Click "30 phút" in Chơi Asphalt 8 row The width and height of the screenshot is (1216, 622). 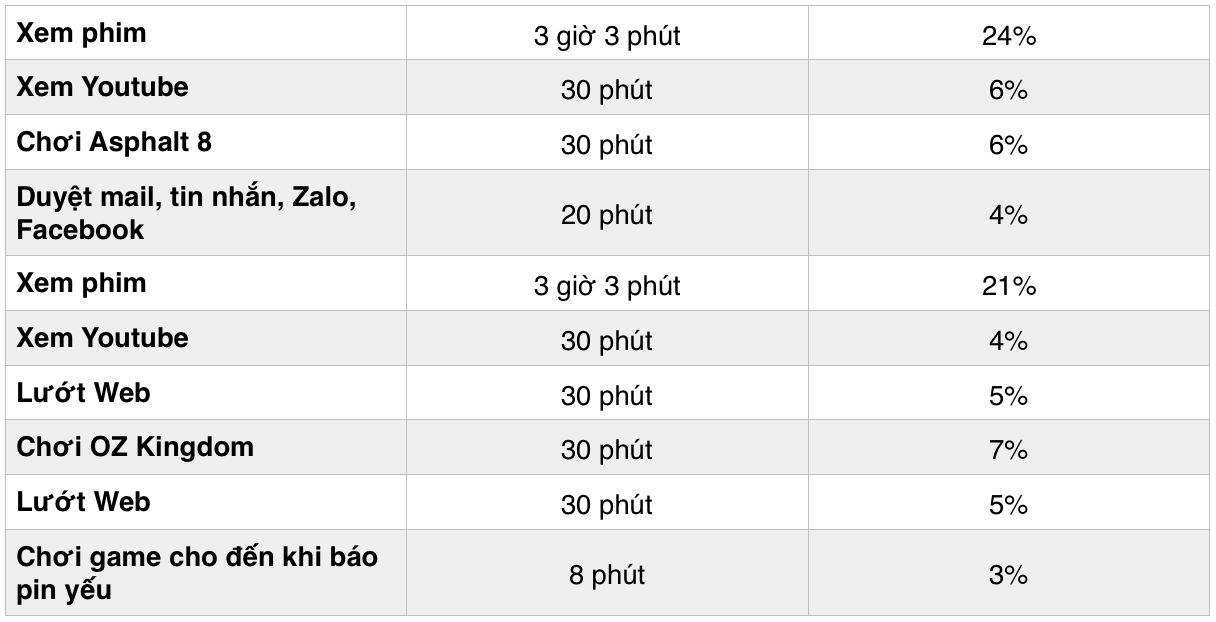[x=607, y=145]
